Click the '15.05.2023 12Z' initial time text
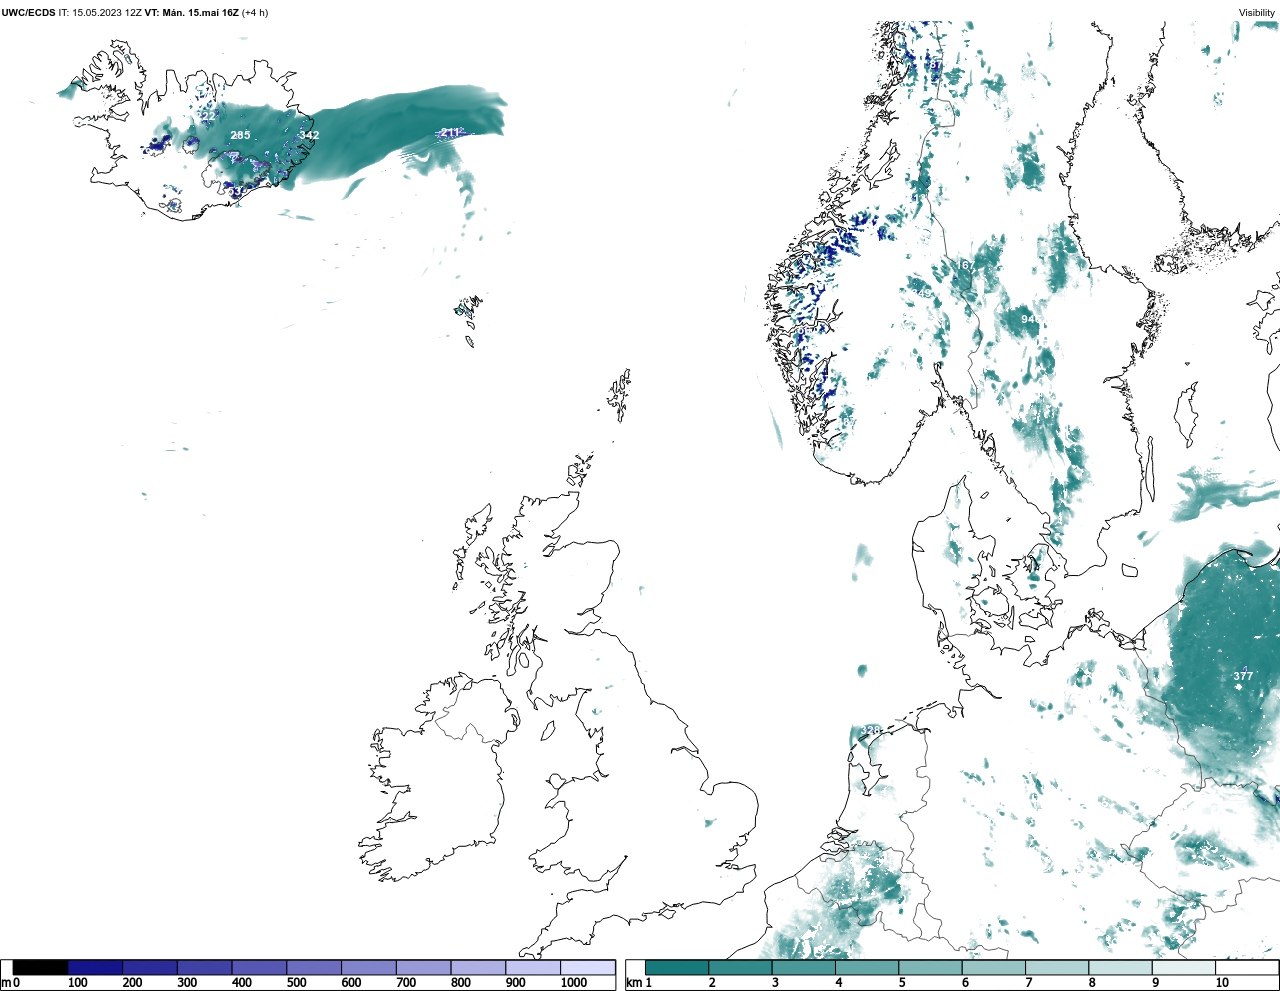Image resolution: width=1280 pixels, height=991 pixels. coord(107,13)
